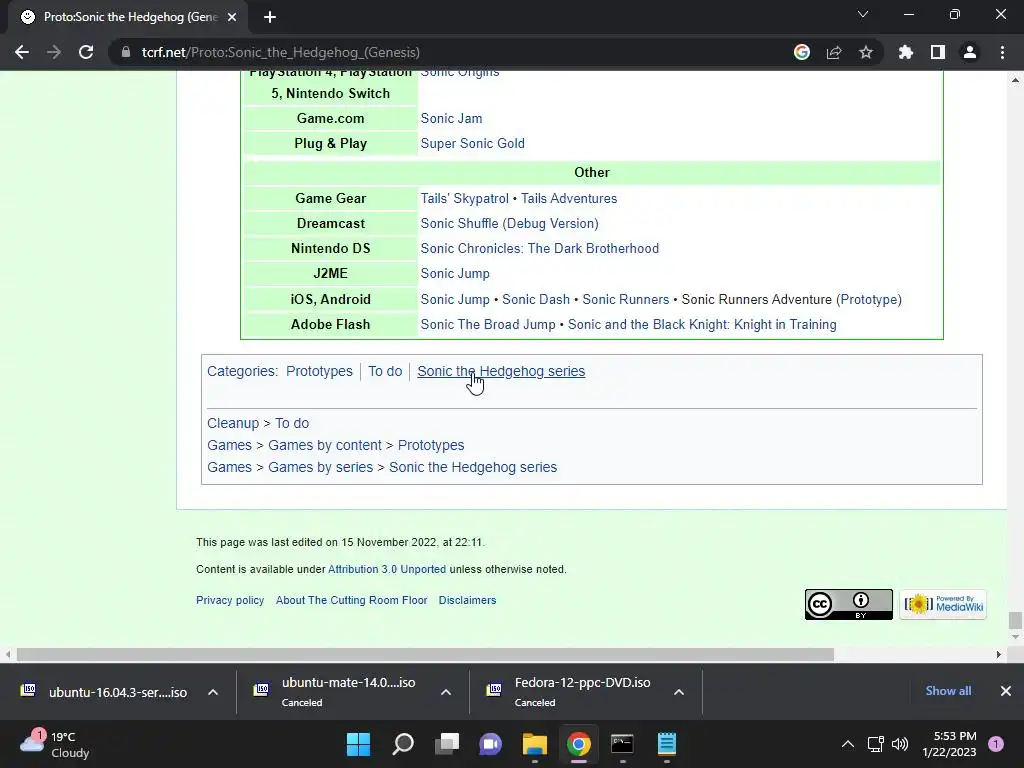The height and width of the screenshot is (768, 1024).
Task: Click the forward navigation arrow
Action: pyautogui.click(x=54, y=52)
